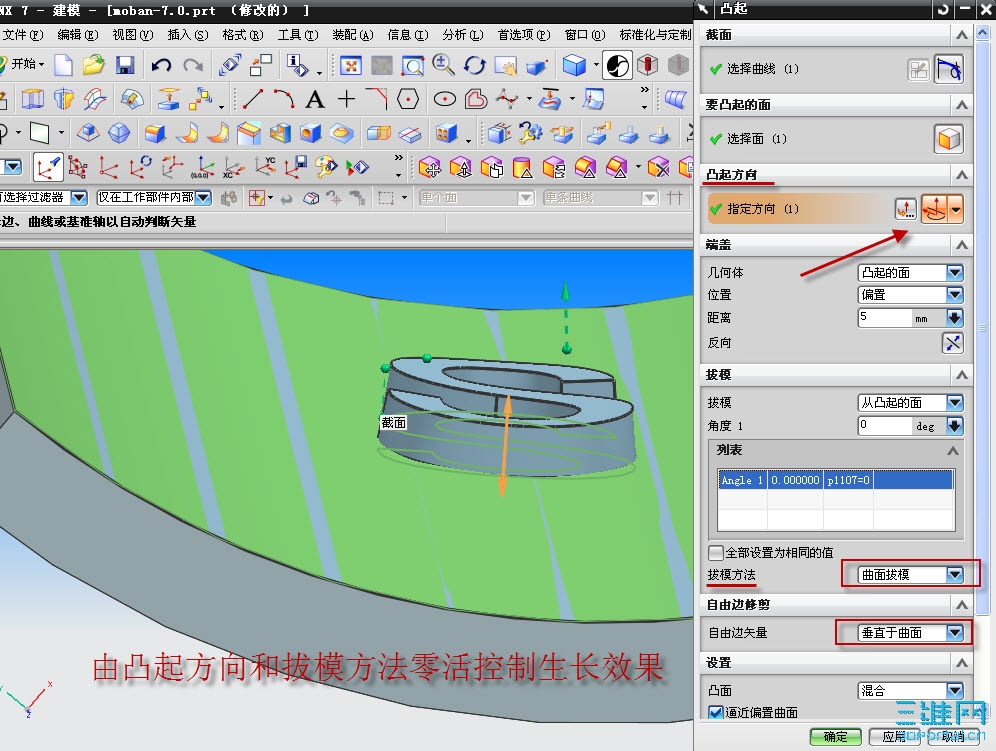This screenshot has height=751, width=996.
Task: Select the Ellipse curve tool
Action: [x=445, y=99]
